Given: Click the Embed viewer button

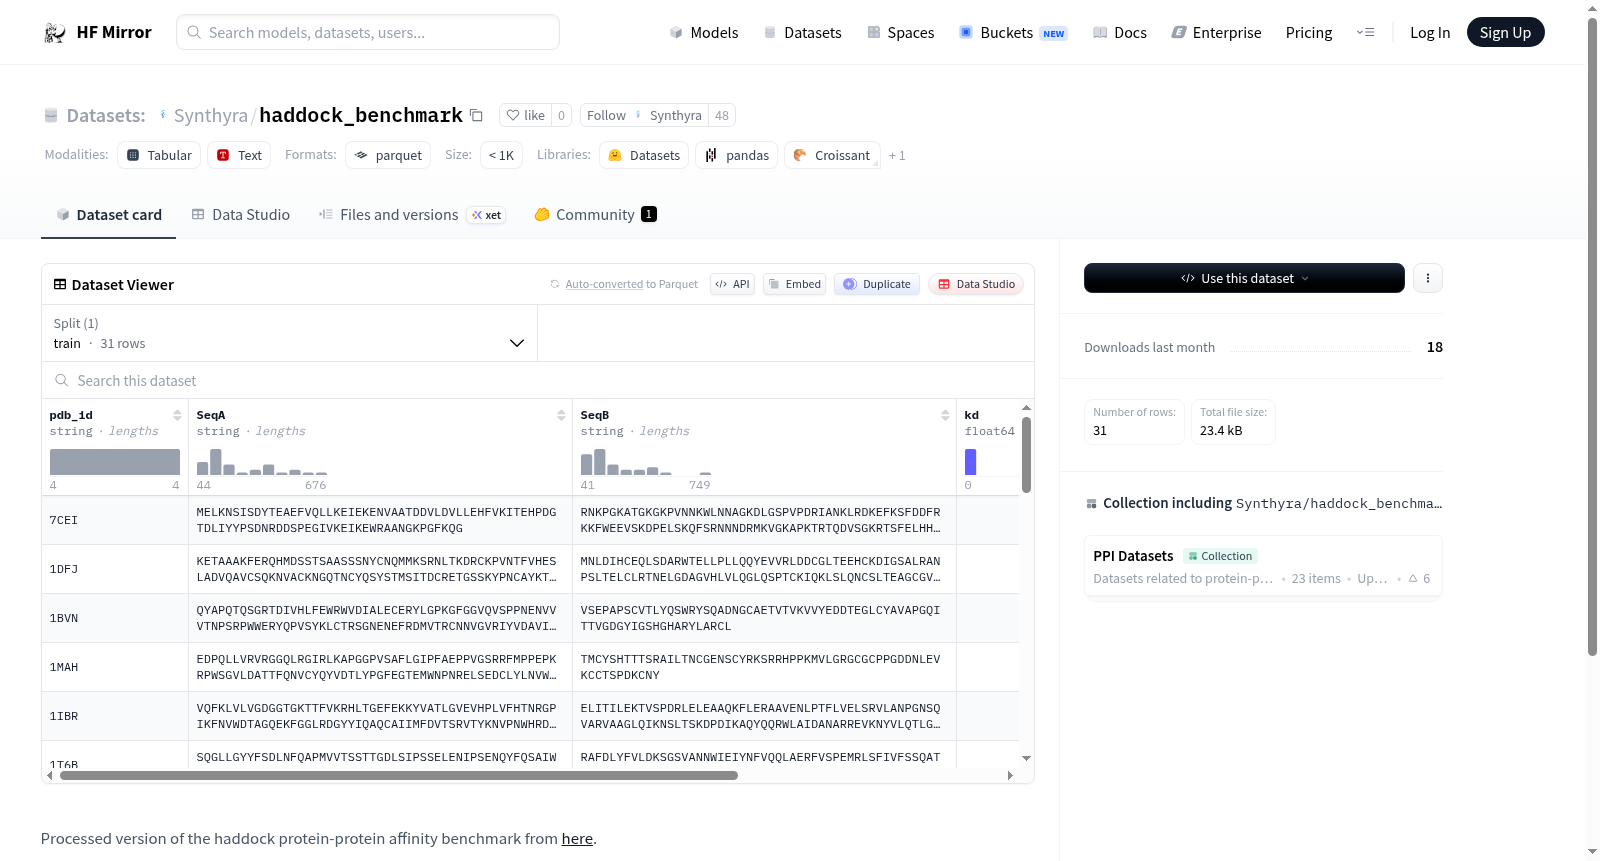Looking at the screenshot, I should click(x=795, y=285).
